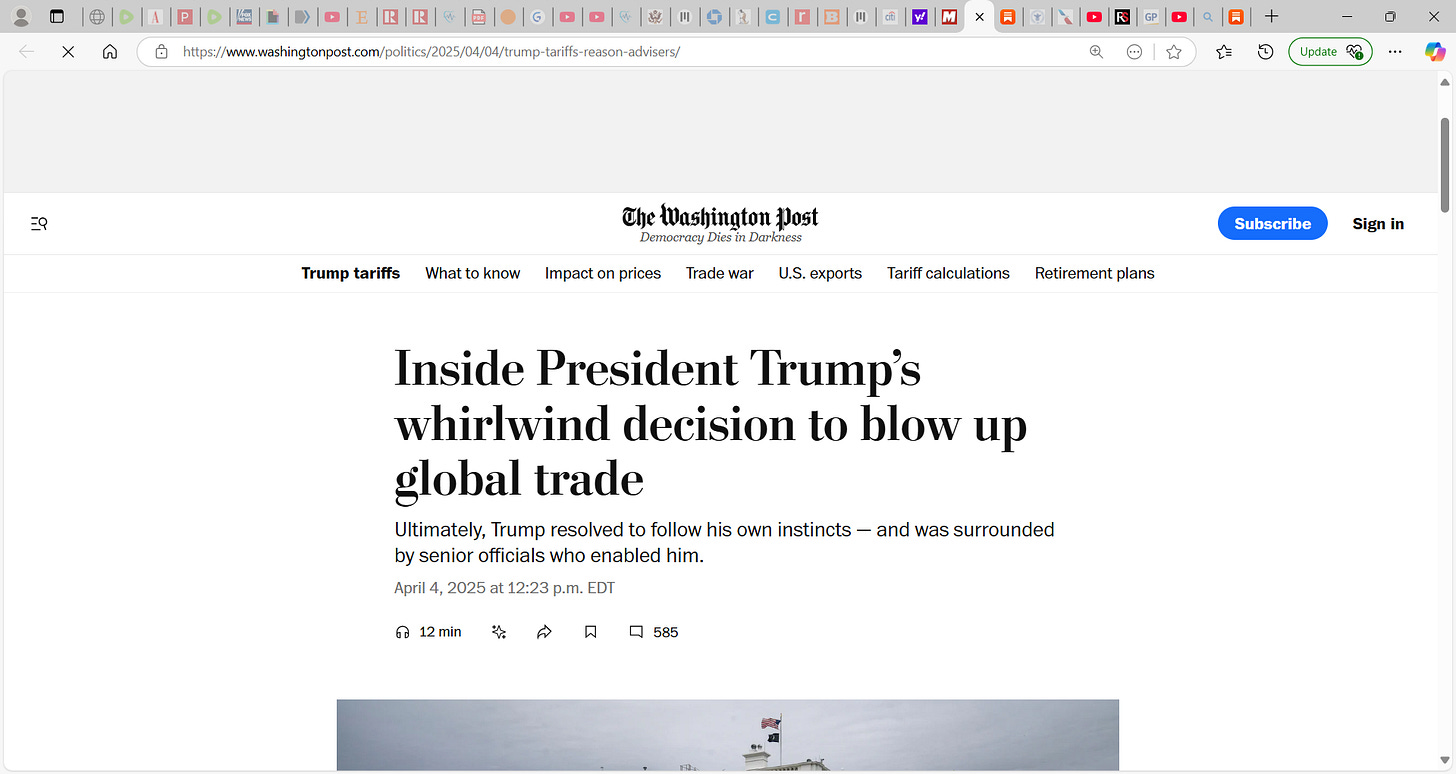Screen dimensions: 1456x774
Task: Open the Trade war link
Action: pyautogui.click(x=720, y=273)
